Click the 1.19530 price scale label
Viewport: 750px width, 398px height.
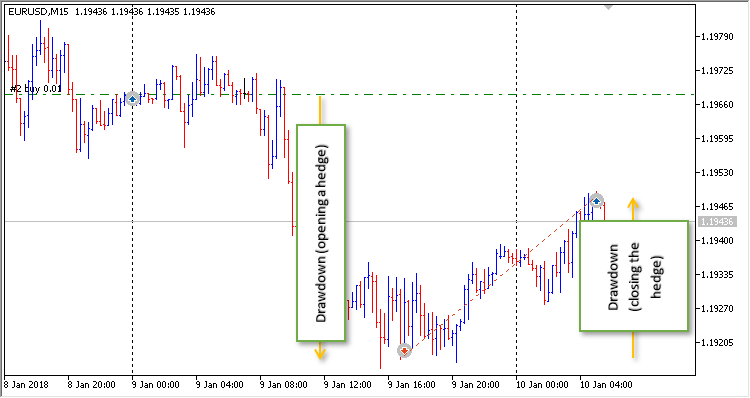717,173
